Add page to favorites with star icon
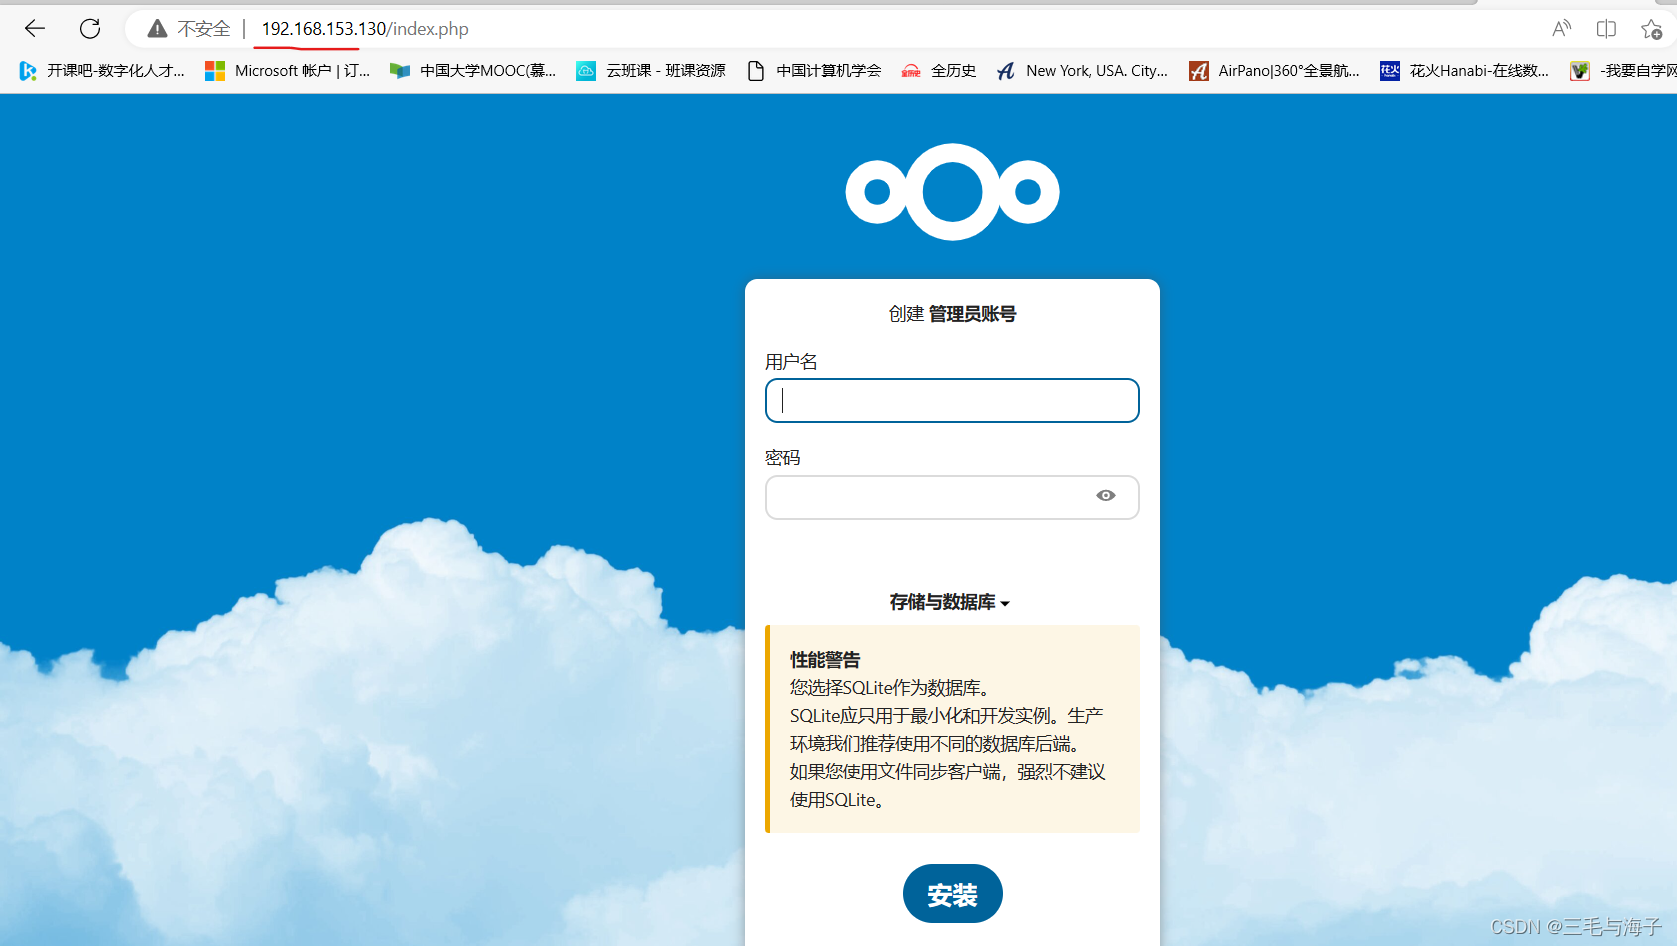 (x=1651, y=29)
